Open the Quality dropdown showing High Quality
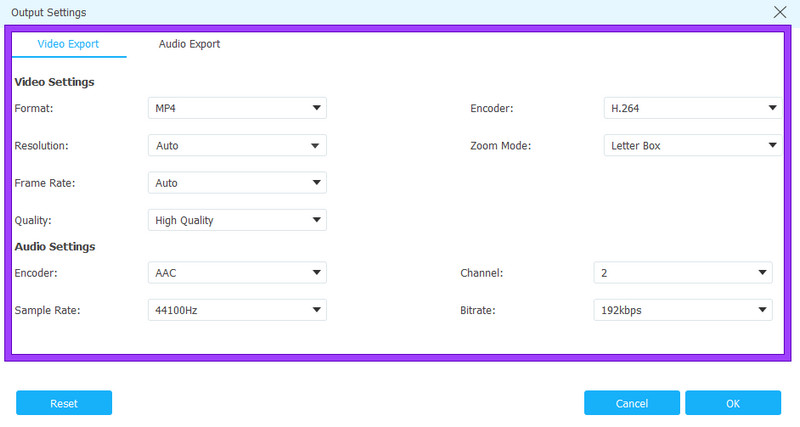Image resolution: width=800 pixels, height=427 pixels. click(237, 220)
